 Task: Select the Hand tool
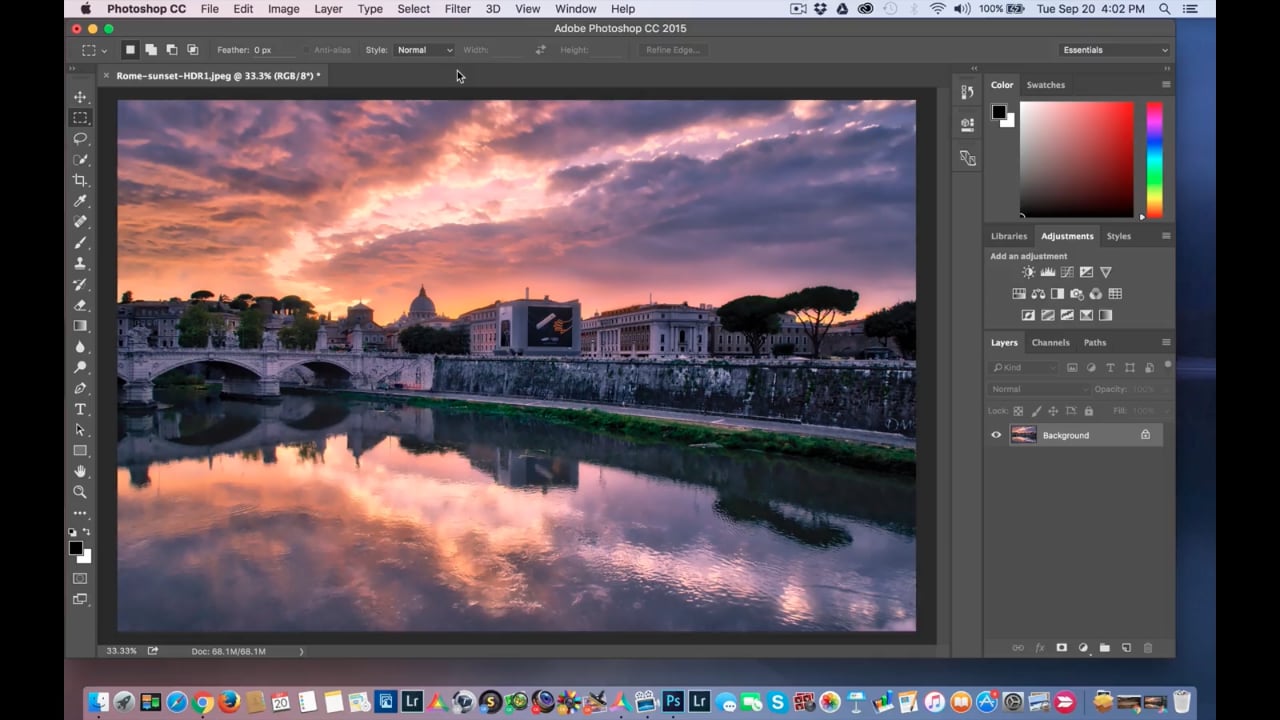pyautogui.click(x=80, y=471)
